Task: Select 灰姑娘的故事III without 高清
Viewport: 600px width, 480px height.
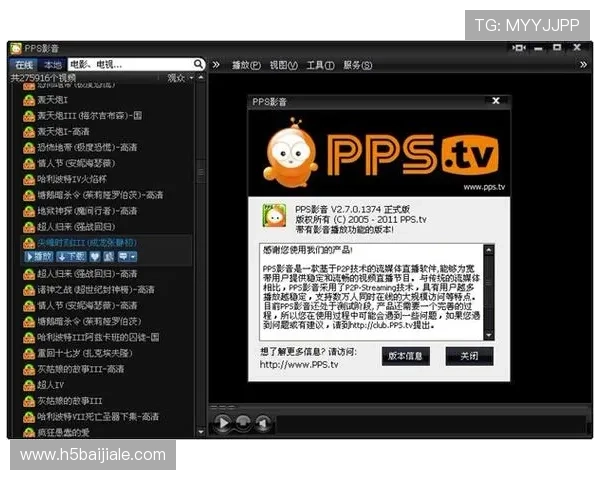Action: pos(70,401)
